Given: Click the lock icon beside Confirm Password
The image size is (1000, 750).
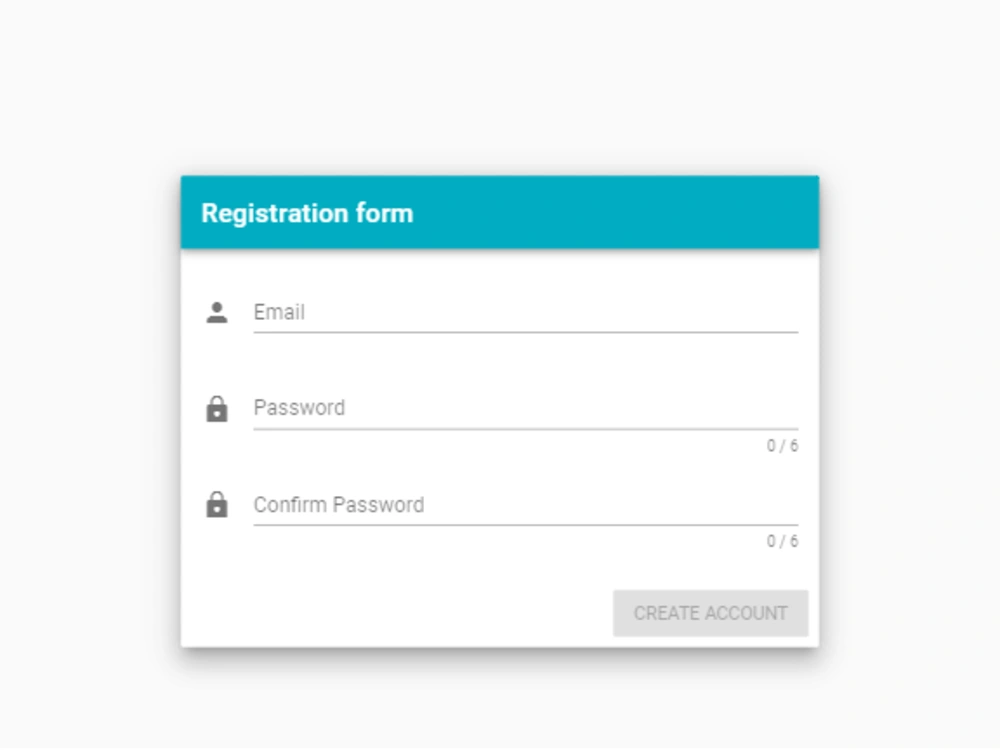Looking at the screenshot, I should coord(218,504).
